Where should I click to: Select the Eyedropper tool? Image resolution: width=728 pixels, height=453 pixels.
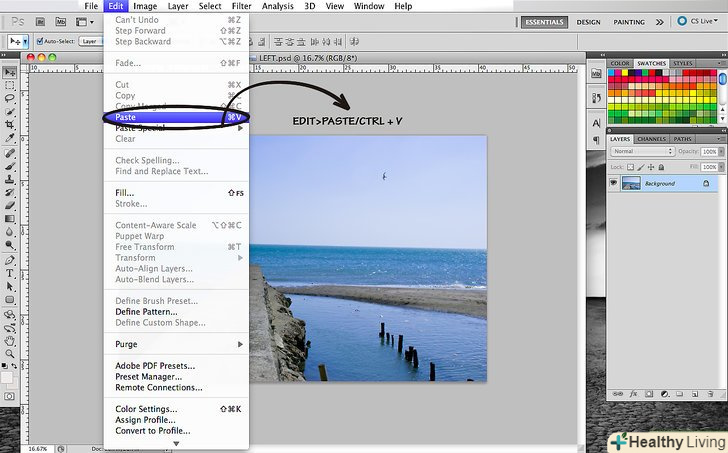click(10, 138)
